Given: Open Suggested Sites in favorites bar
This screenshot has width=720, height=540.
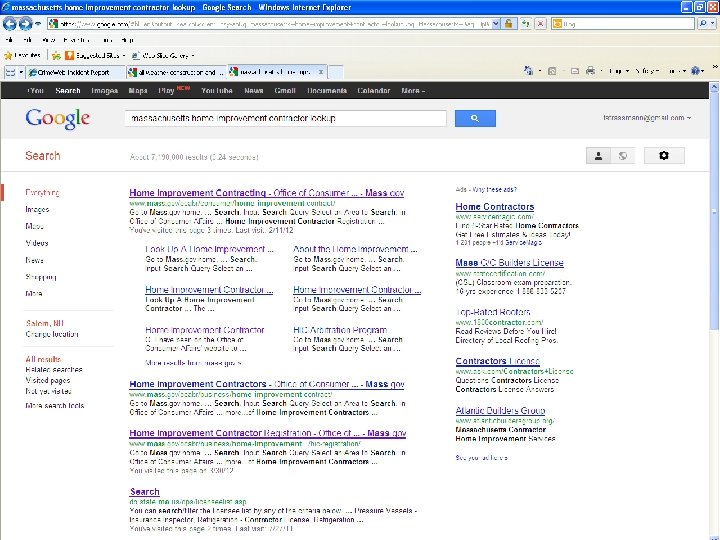Looking at the screenshot, I should point(95,56).
